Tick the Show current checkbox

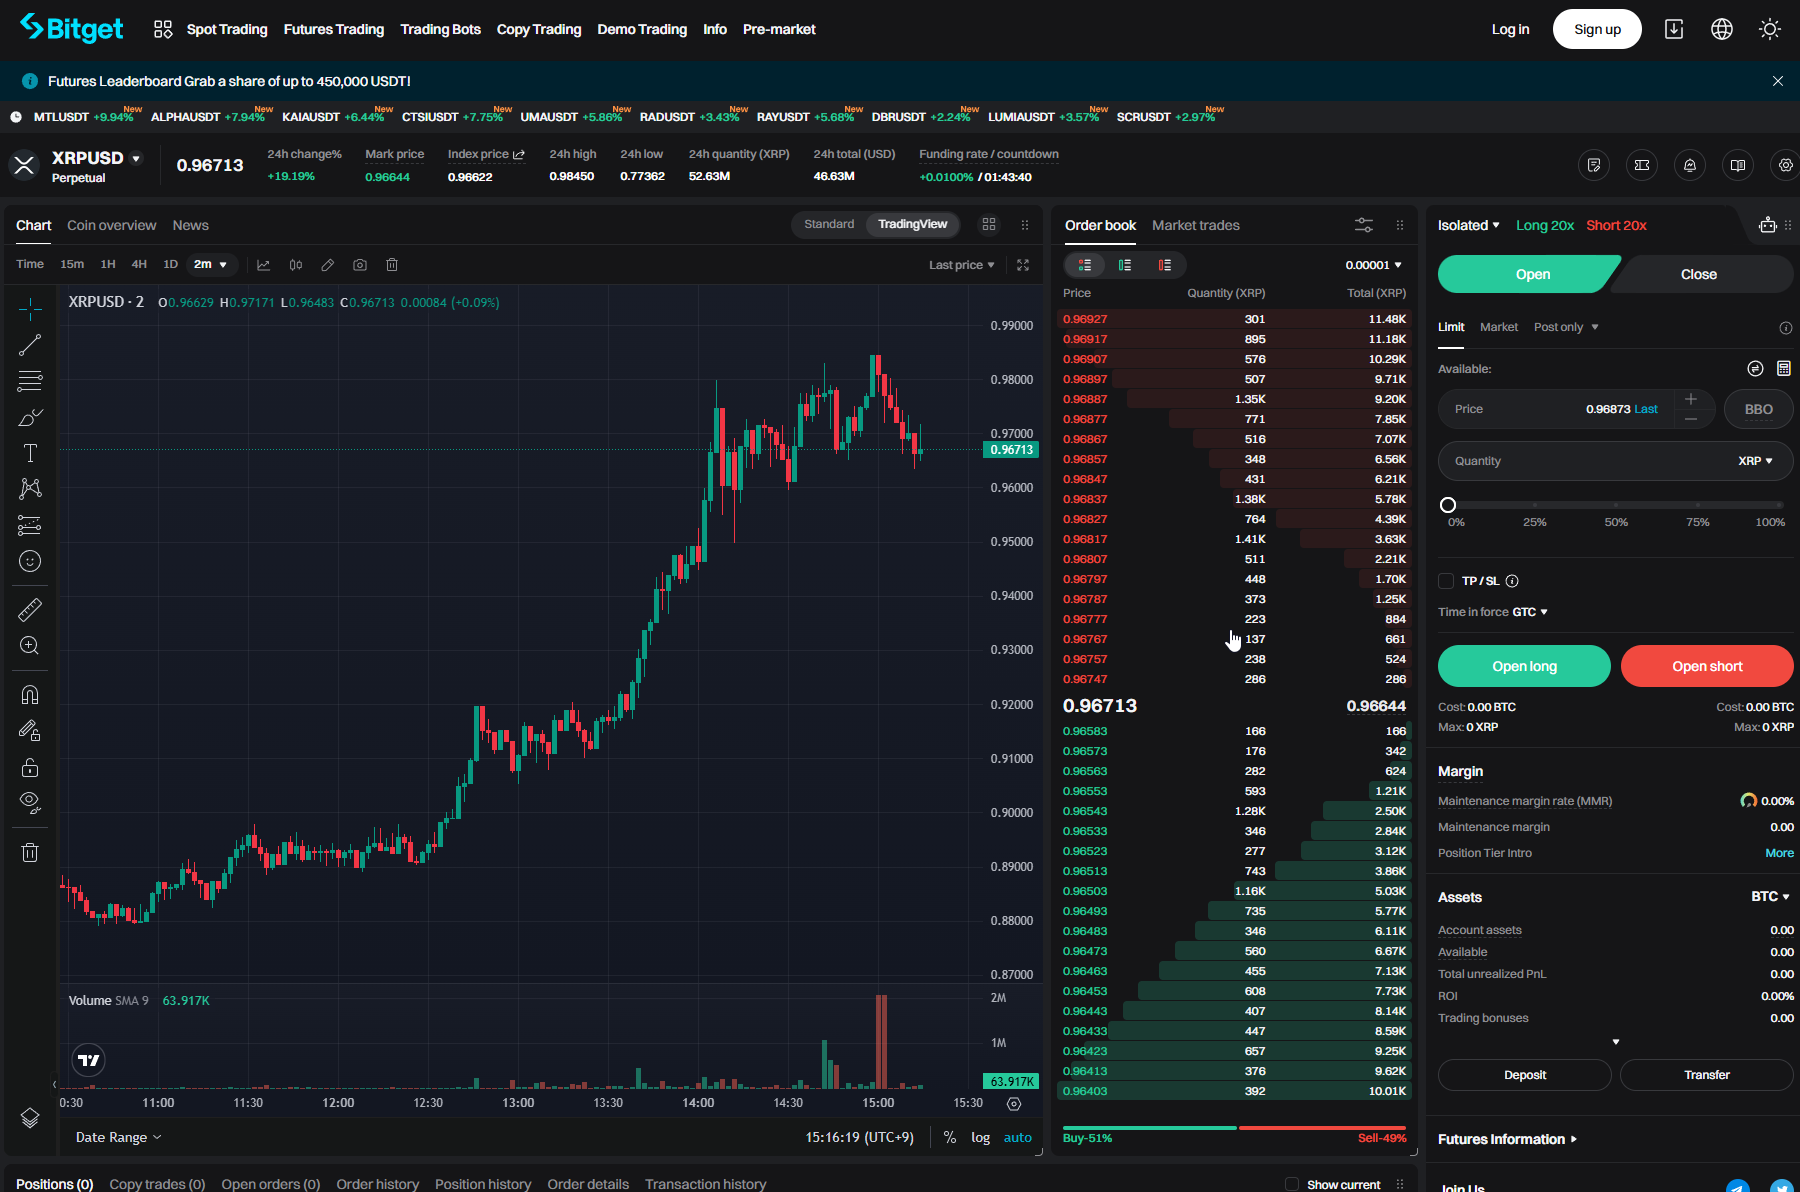click(1292, 1184)
